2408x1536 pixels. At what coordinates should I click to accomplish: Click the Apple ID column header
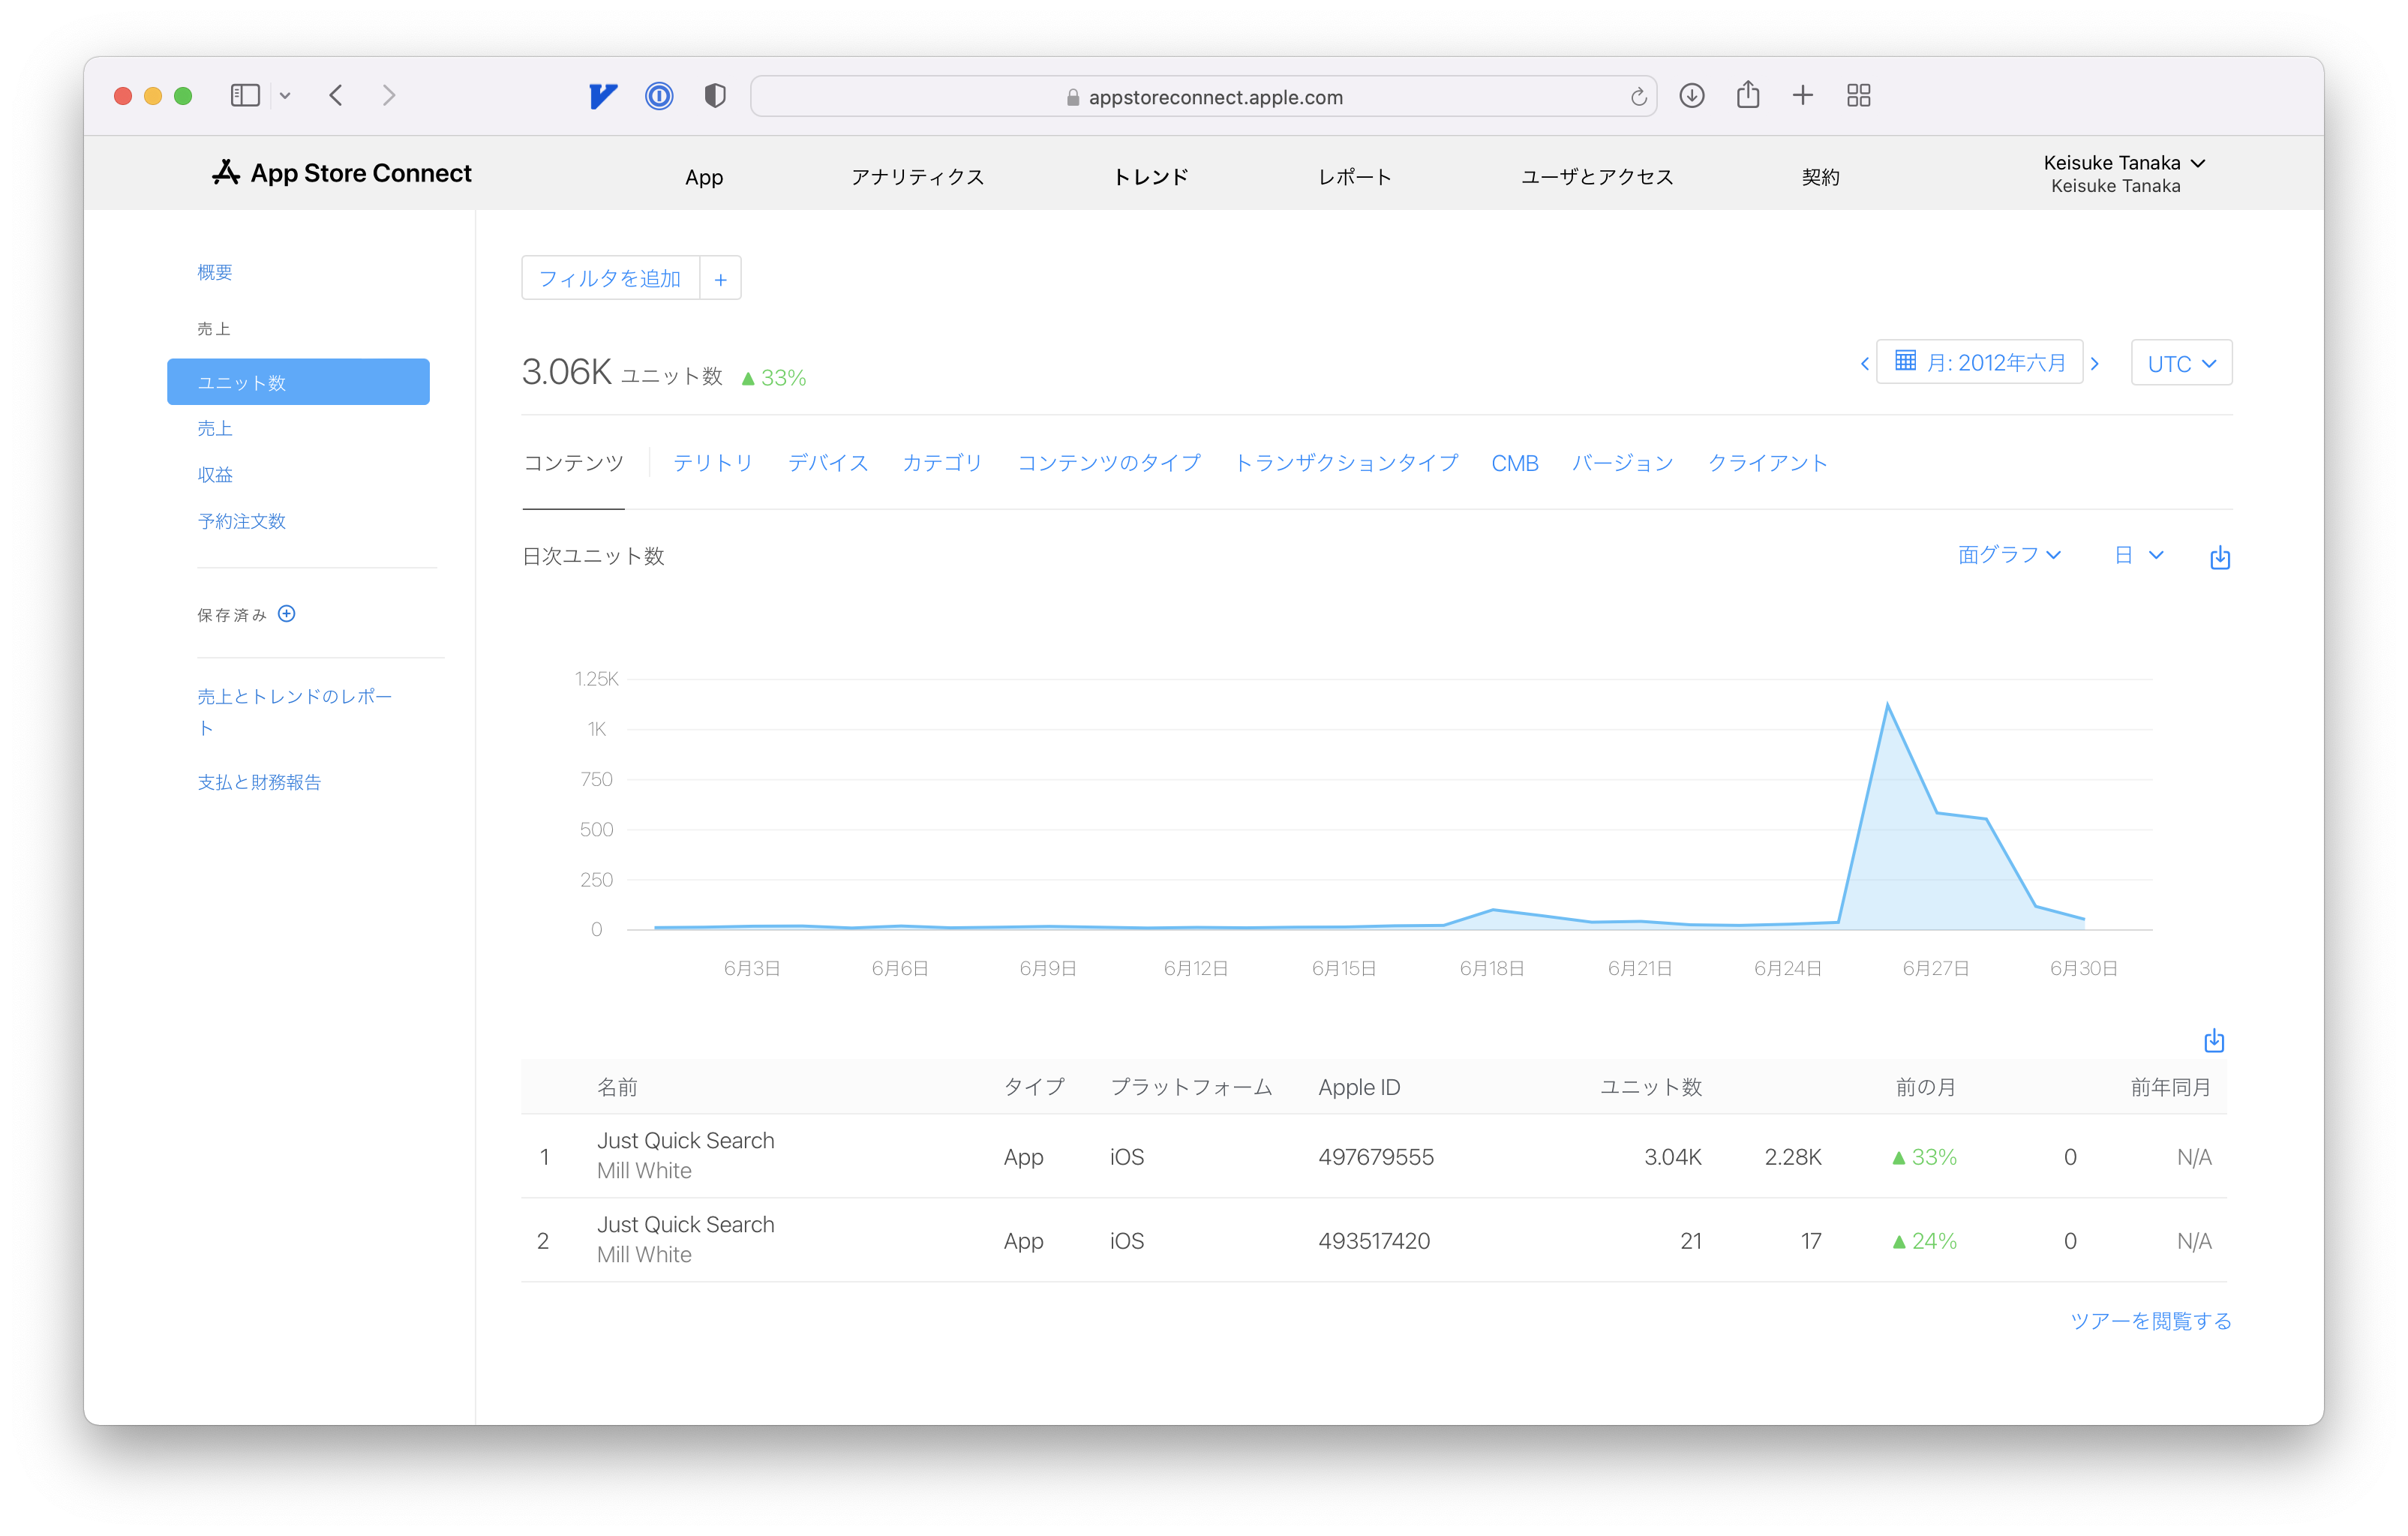[x=1359, y=1087]
